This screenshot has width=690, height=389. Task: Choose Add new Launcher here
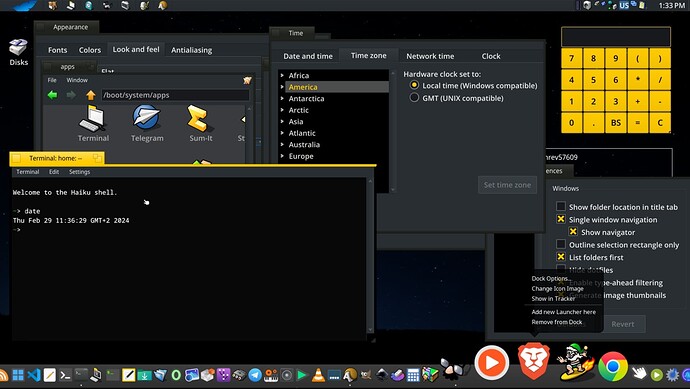point(563,312)
